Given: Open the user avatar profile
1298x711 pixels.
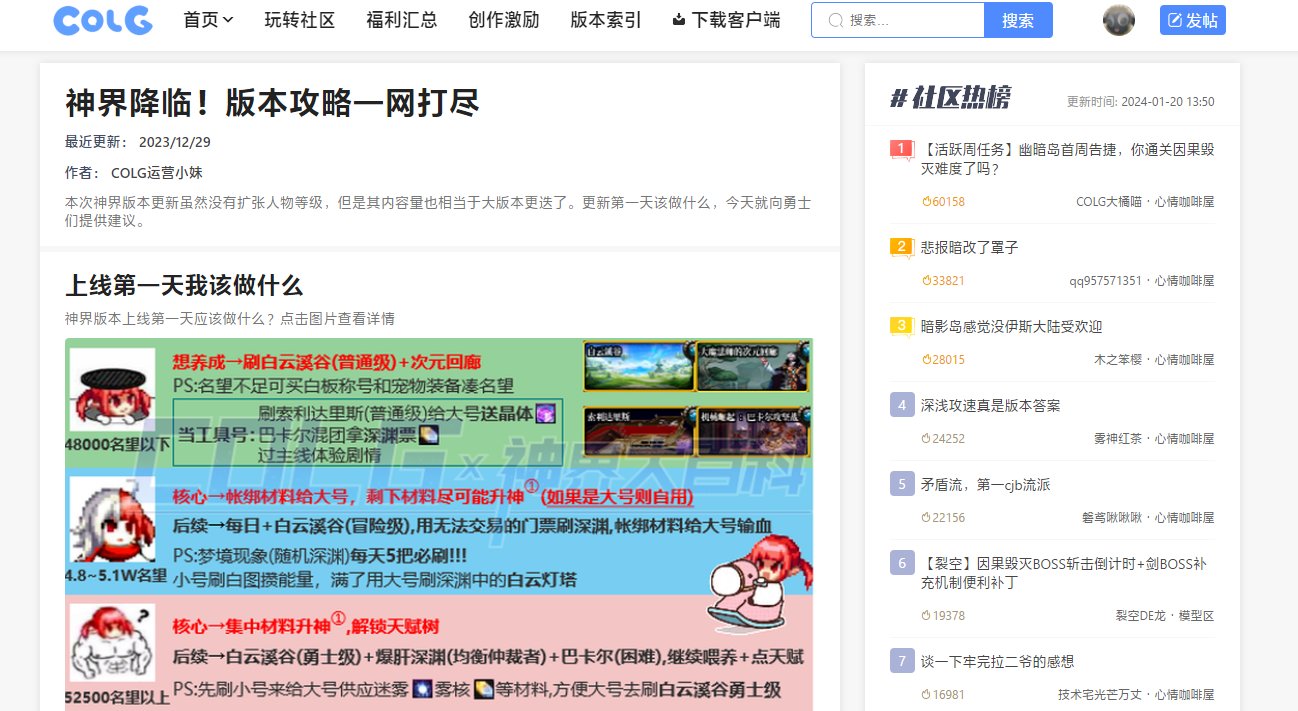Looking at the screenshot, I should (x=1118, y=20).
